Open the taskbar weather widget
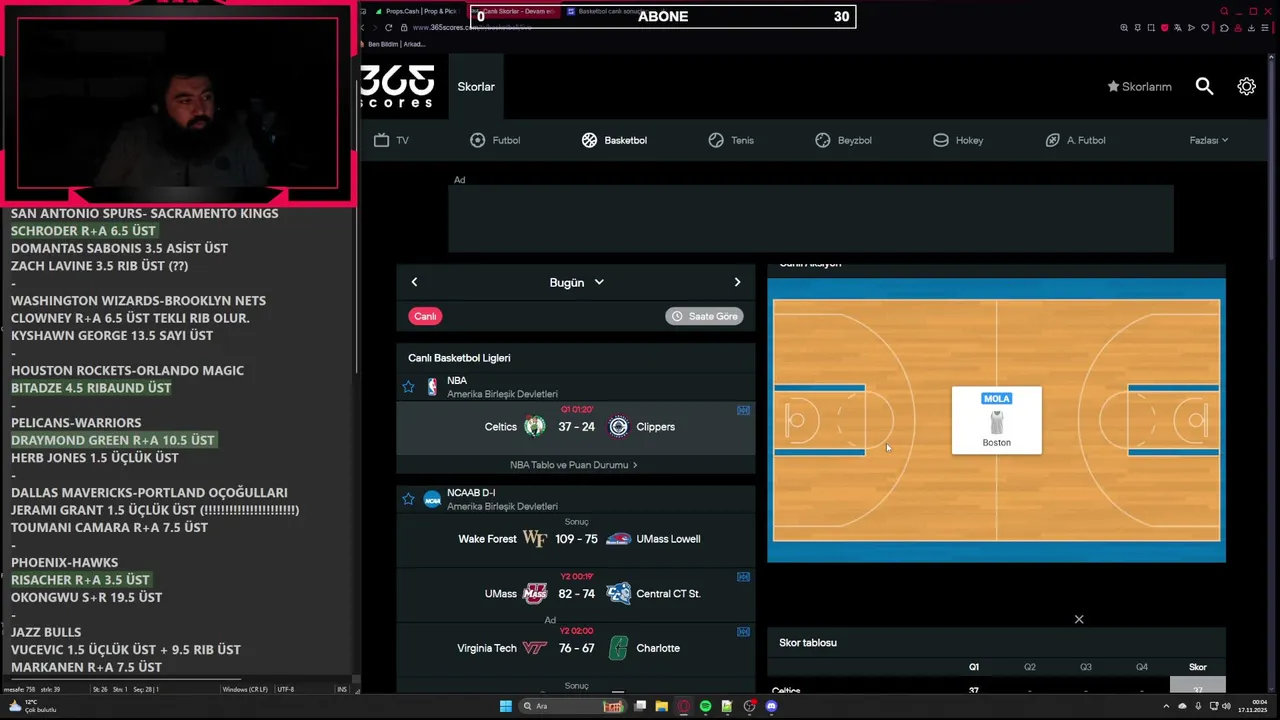Screen dimensions: 1280x720 click(x=33, y=706)
